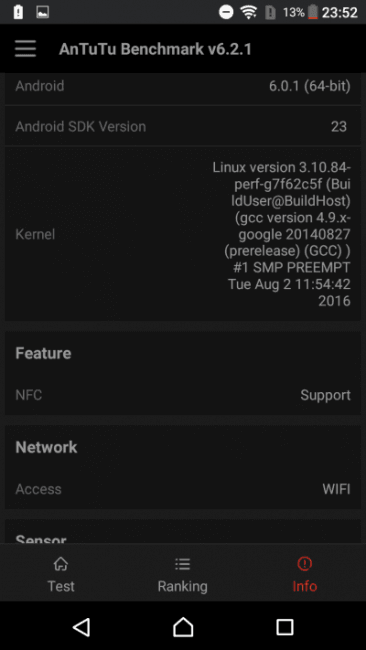Screen dimensions: 366x650
Task: Tap the NFC Support row
Action: 183,395
